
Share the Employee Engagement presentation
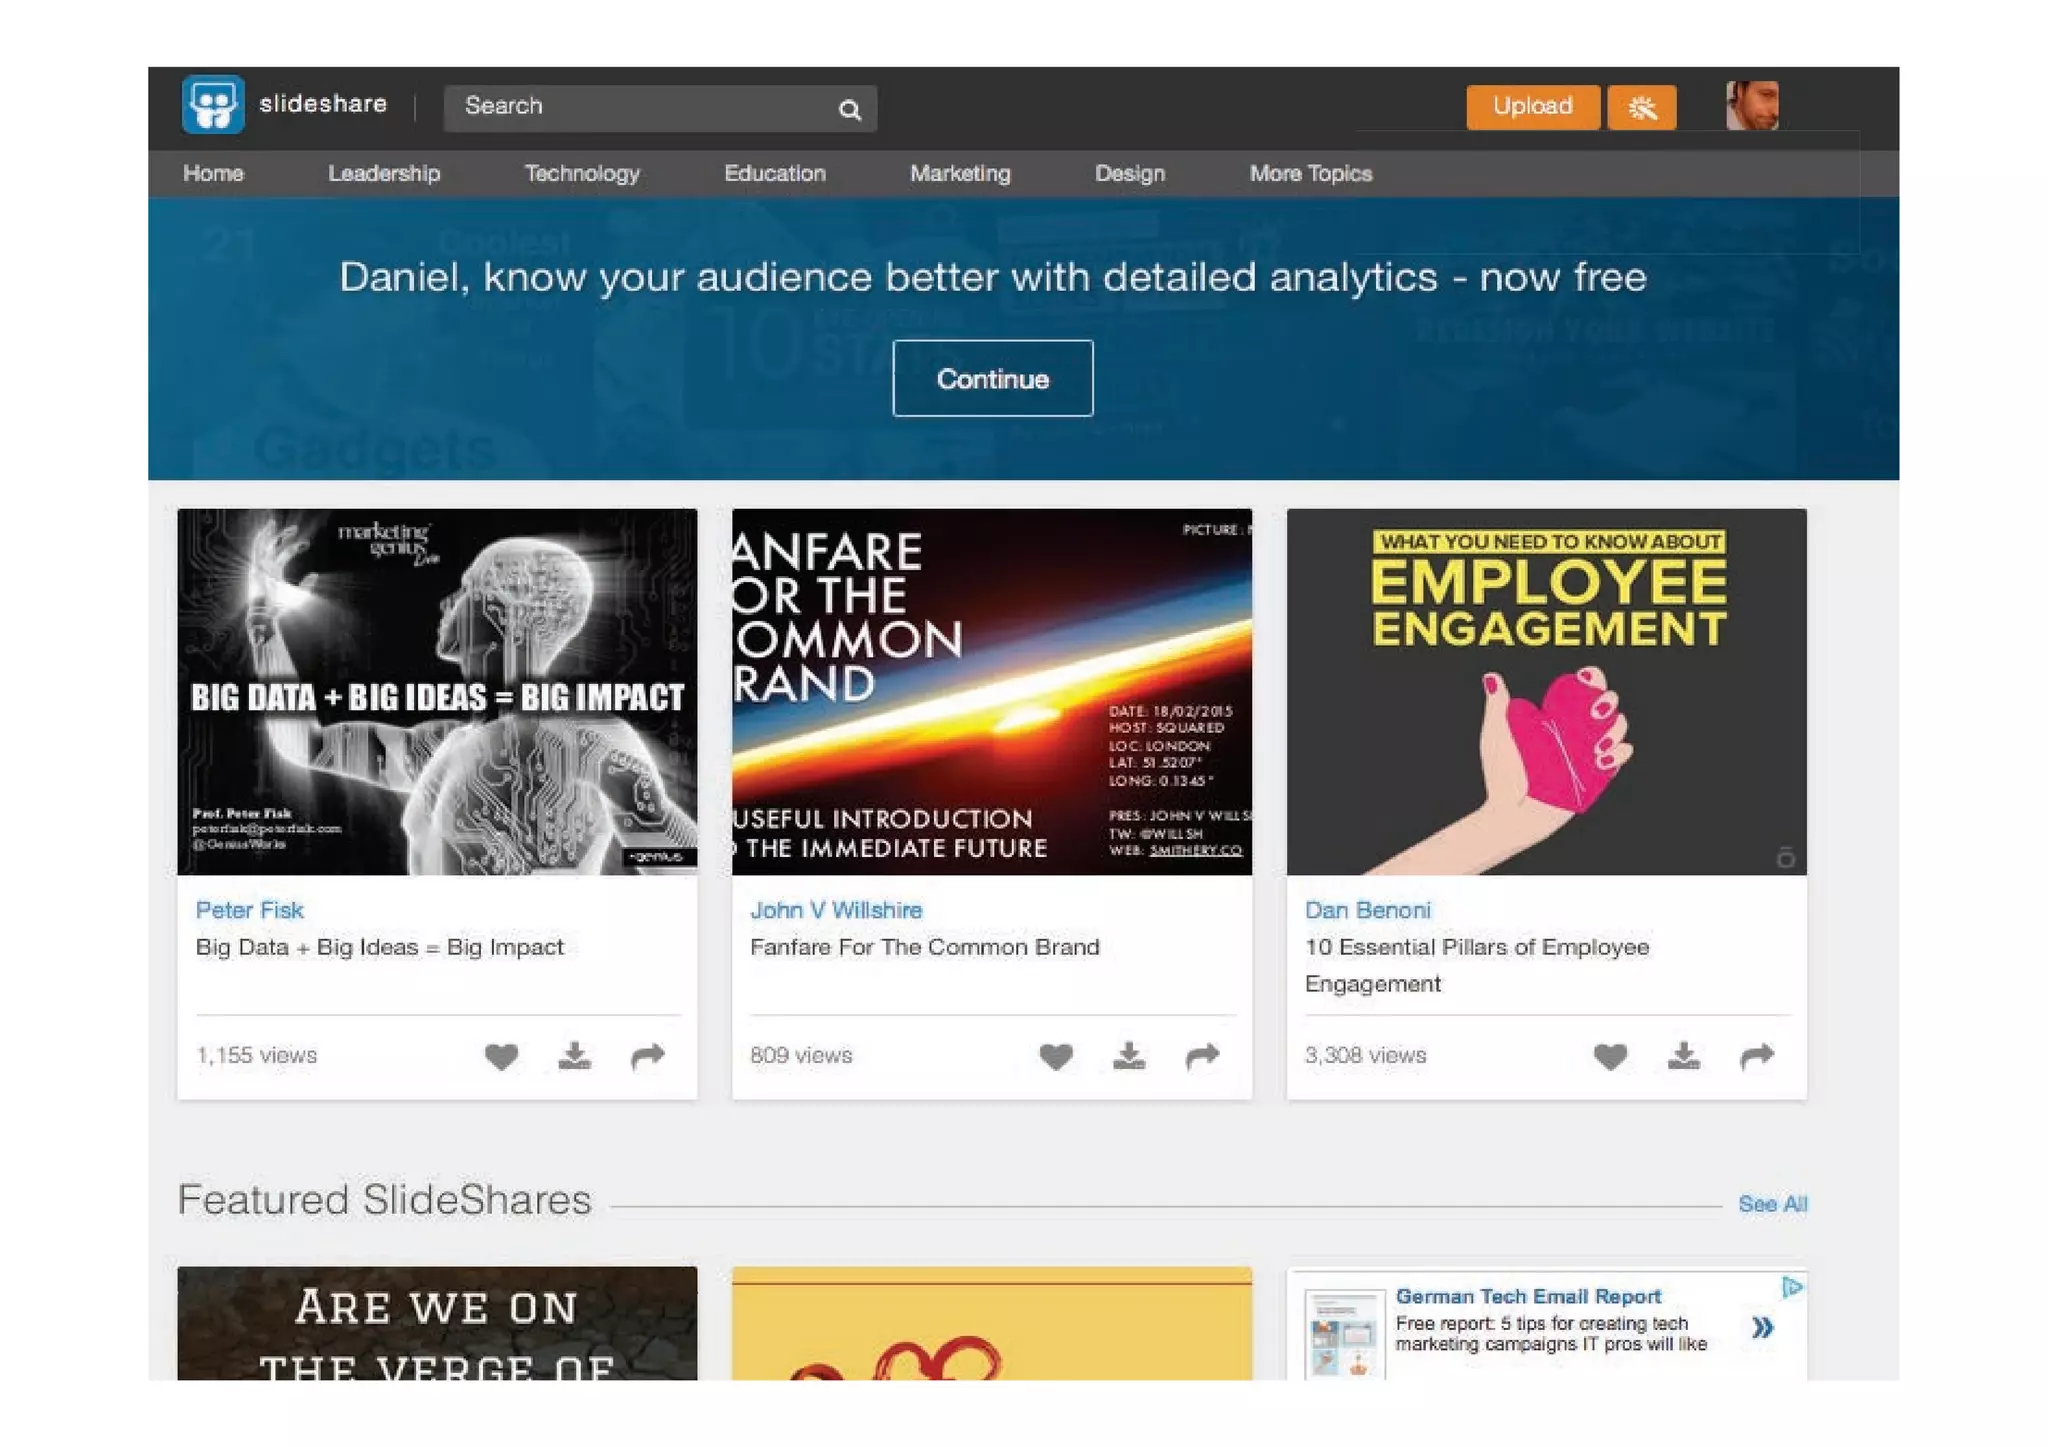coord(1757,1056)
